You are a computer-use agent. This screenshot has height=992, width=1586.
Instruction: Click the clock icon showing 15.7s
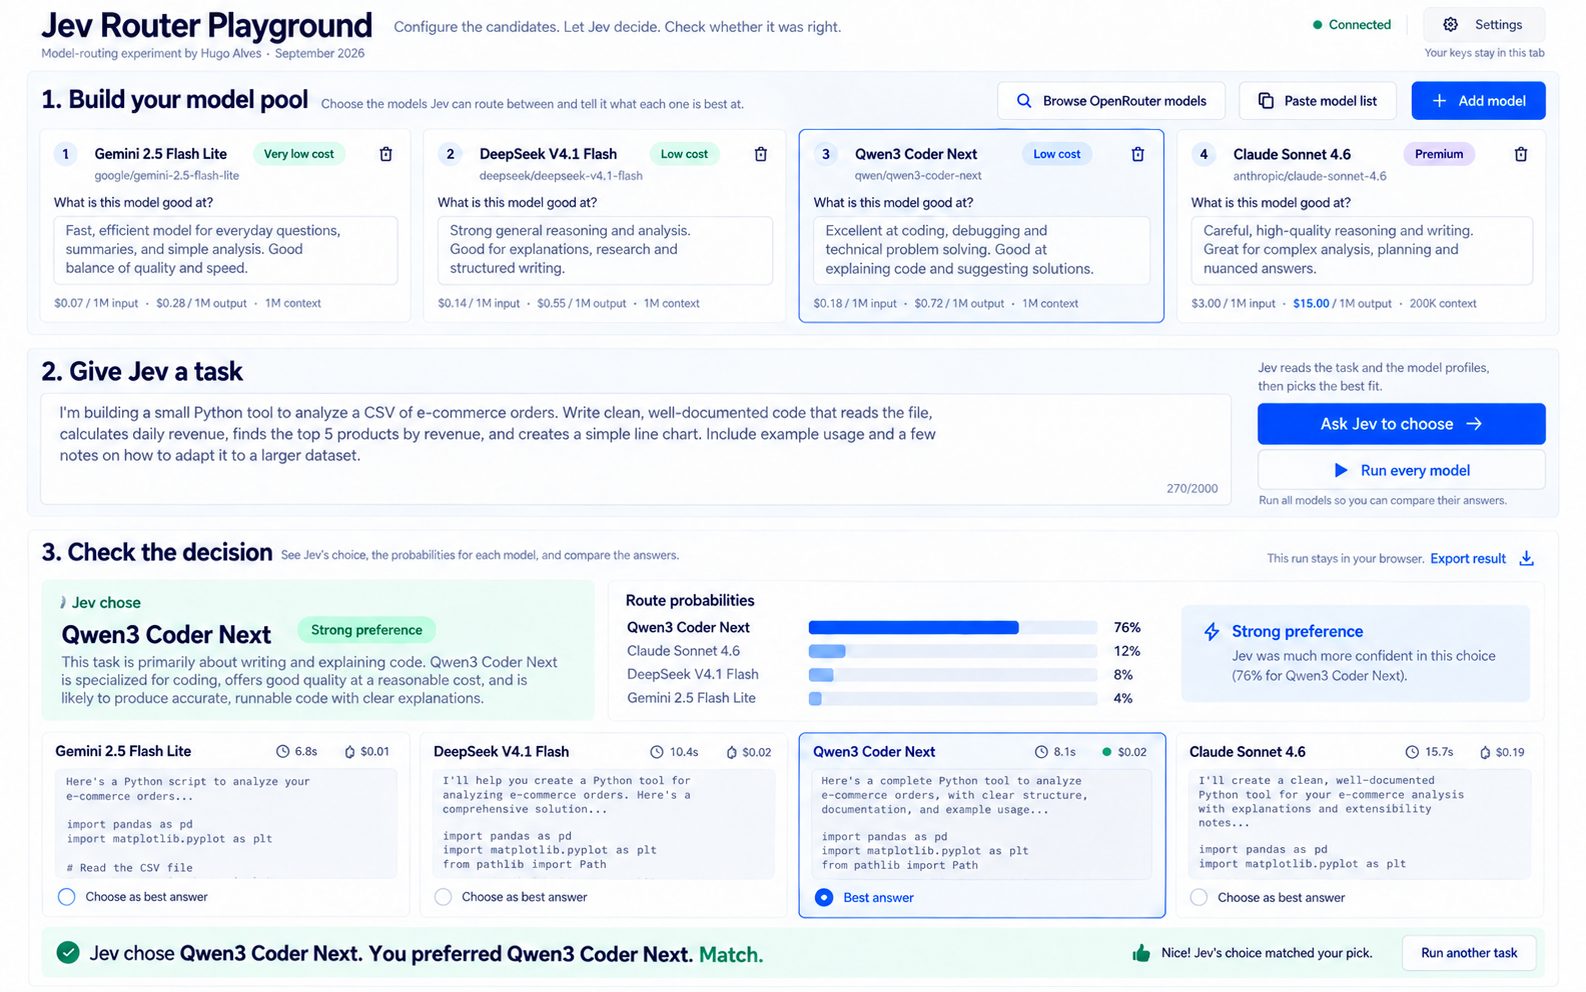point(1412,752)
